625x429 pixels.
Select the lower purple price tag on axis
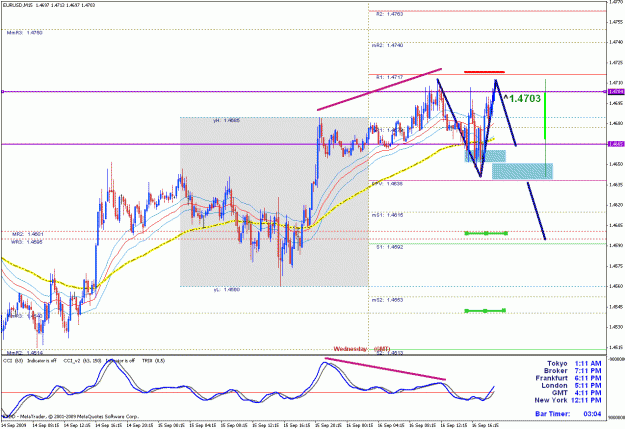point(615,144)
